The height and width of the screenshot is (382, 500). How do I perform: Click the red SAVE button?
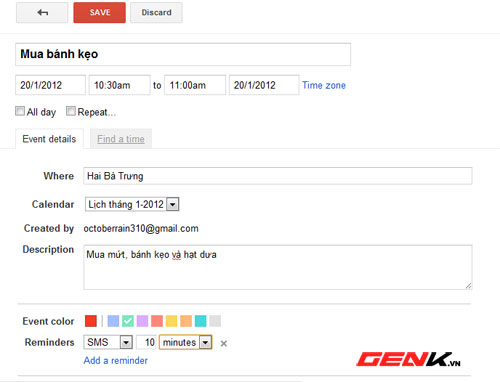(100, 13)
